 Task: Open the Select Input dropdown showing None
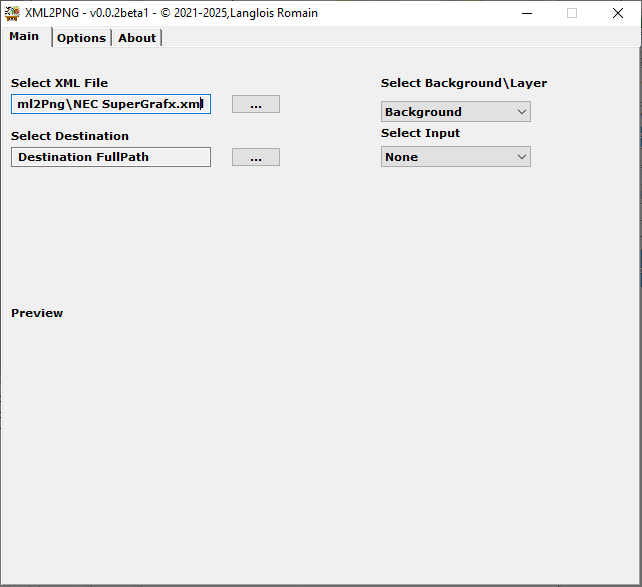[x=455, y=157]
